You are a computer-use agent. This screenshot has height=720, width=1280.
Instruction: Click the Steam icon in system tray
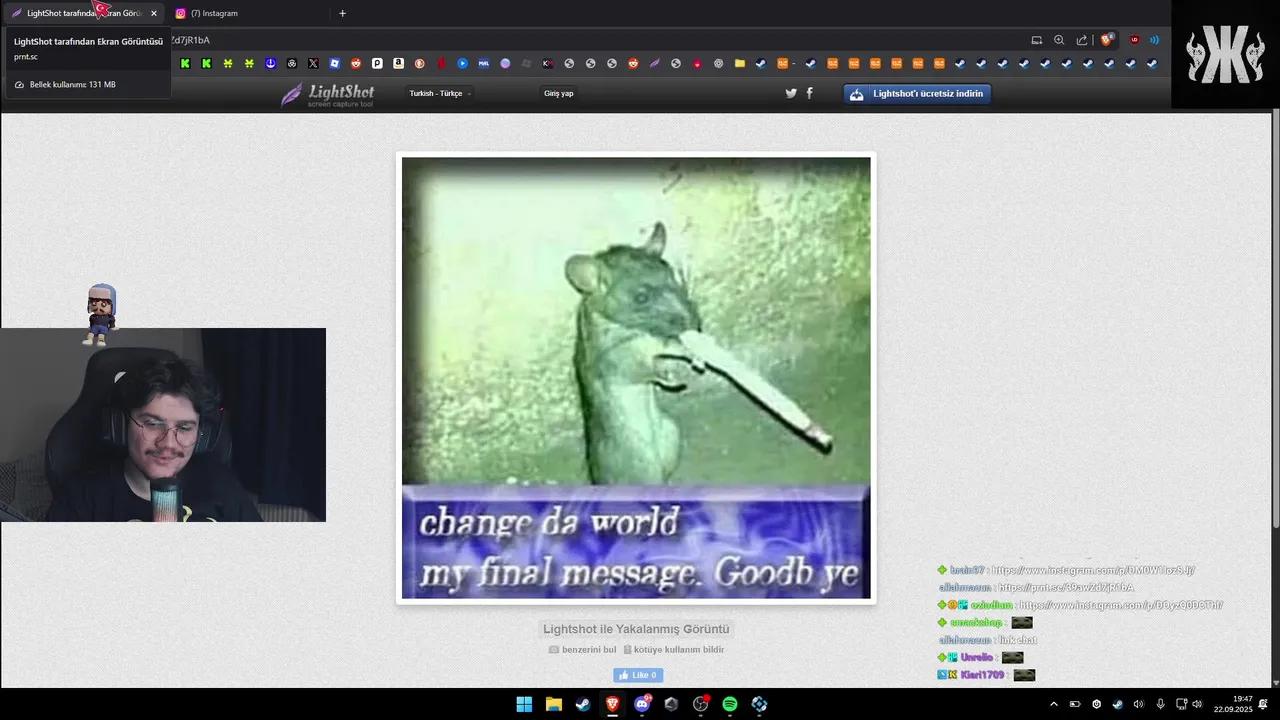click(x=1117, y=704)
